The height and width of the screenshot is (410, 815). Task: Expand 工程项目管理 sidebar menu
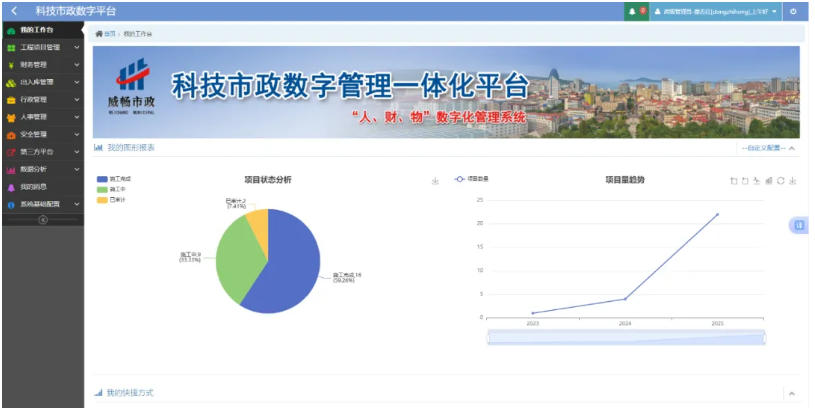tap(43, 47)
